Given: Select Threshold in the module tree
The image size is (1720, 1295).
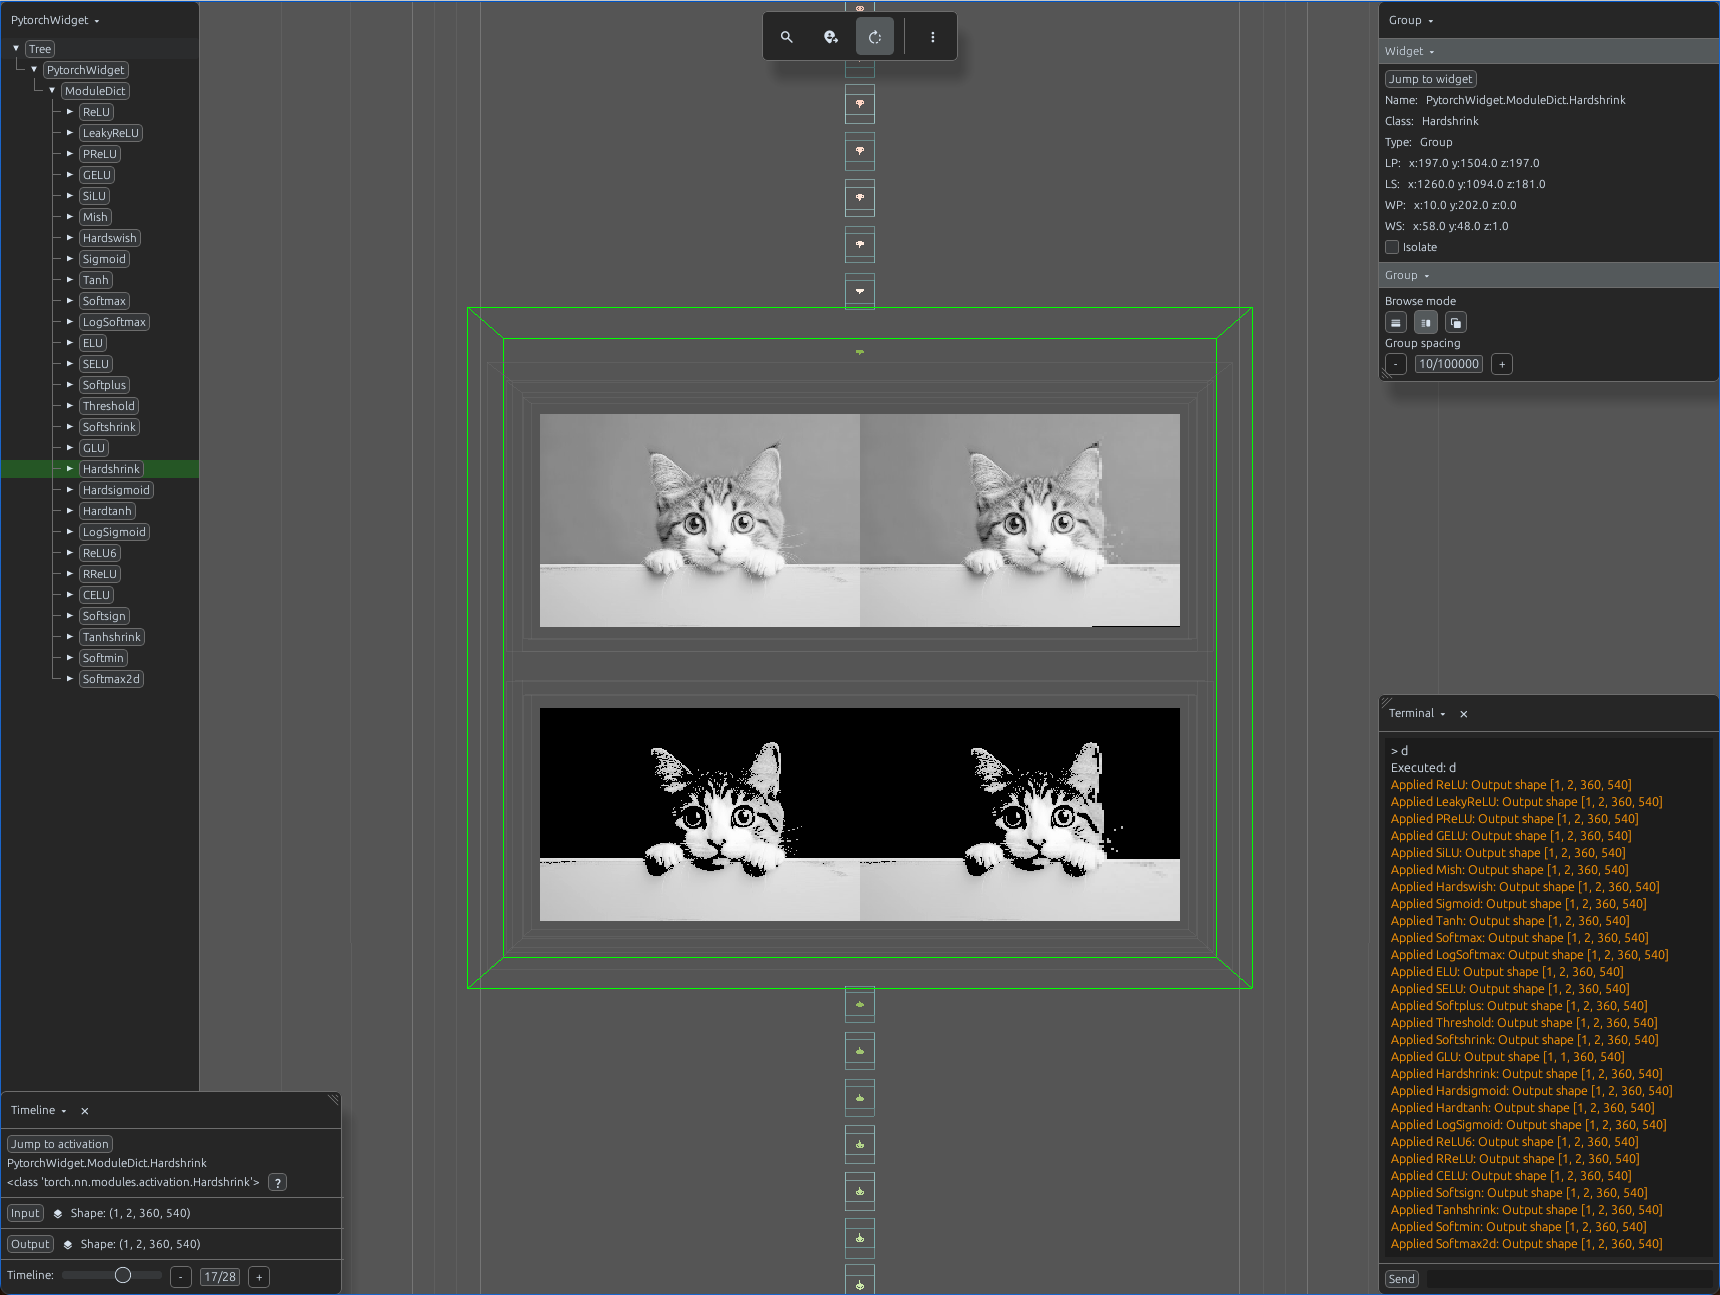Looking at the screenshot, I should [109, 406].
